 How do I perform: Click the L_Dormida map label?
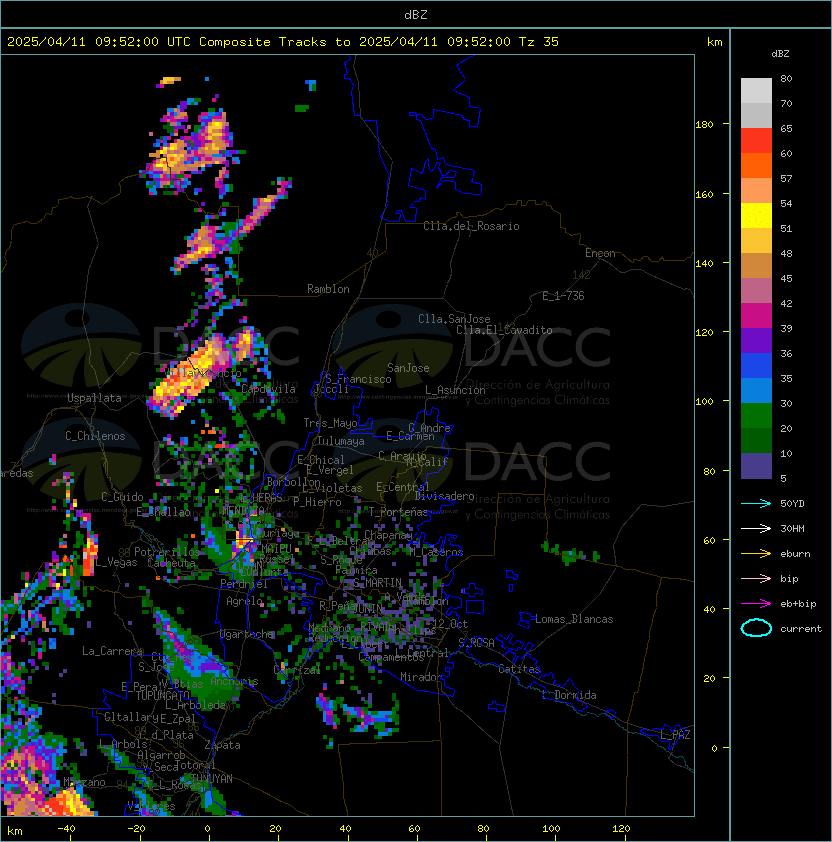(x=569, y=695)
